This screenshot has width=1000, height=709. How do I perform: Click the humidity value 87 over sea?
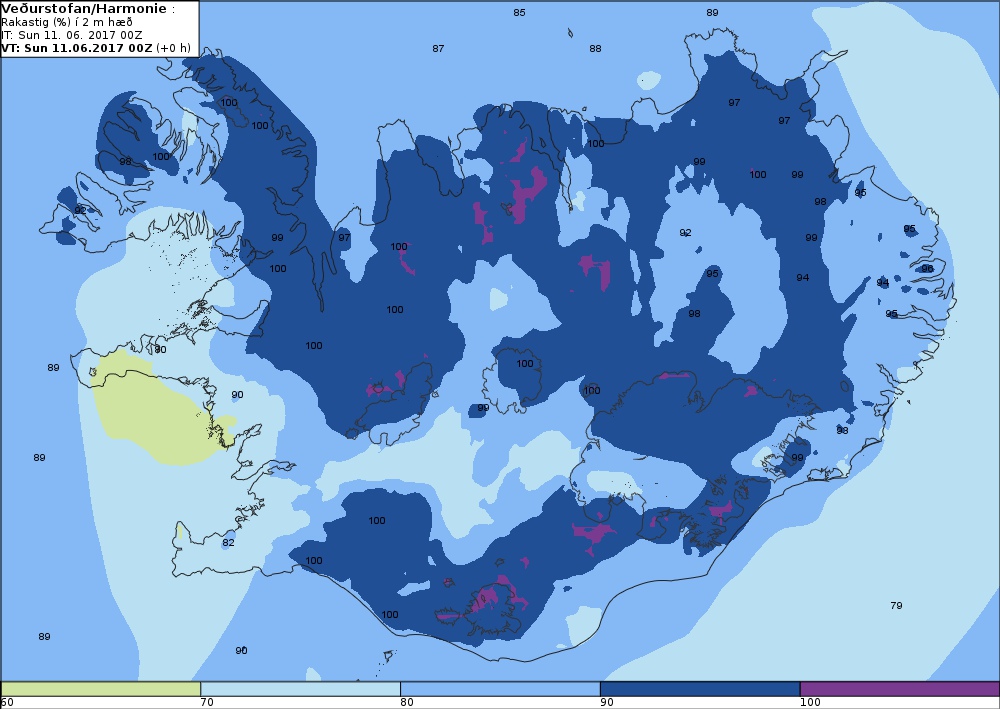[438, 48]
